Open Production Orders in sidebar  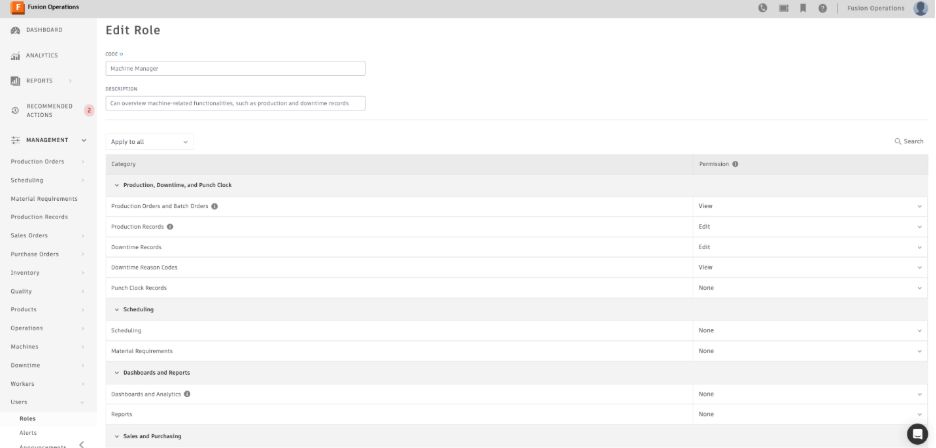click(x=37, y=162)
